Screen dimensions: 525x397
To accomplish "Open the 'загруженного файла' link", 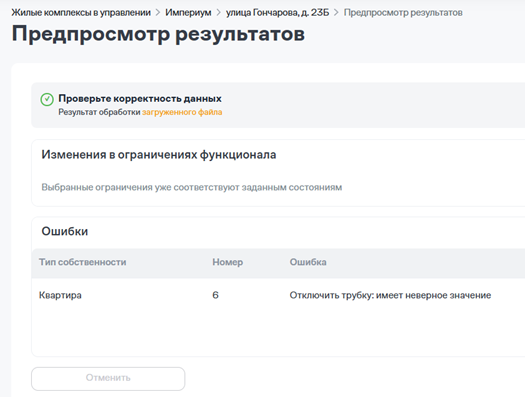I will [x=182, y=112].
